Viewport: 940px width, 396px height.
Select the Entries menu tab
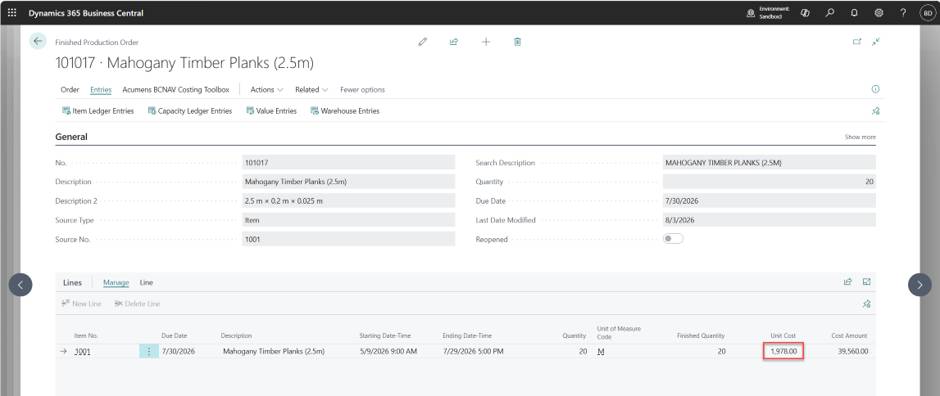tap(101, 90)
